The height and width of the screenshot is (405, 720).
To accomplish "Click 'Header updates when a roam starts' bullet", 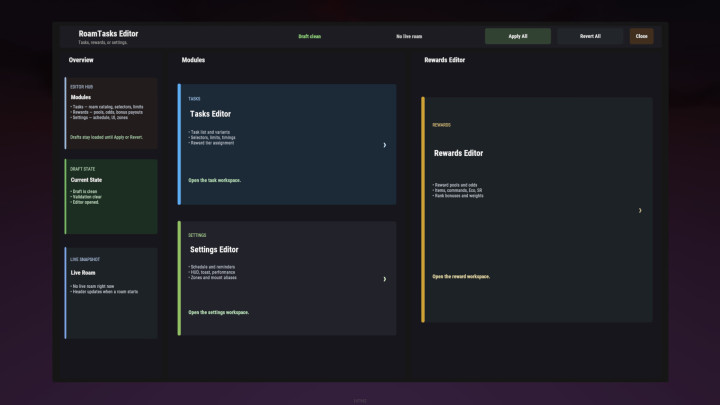I will (x=104, y=292).
